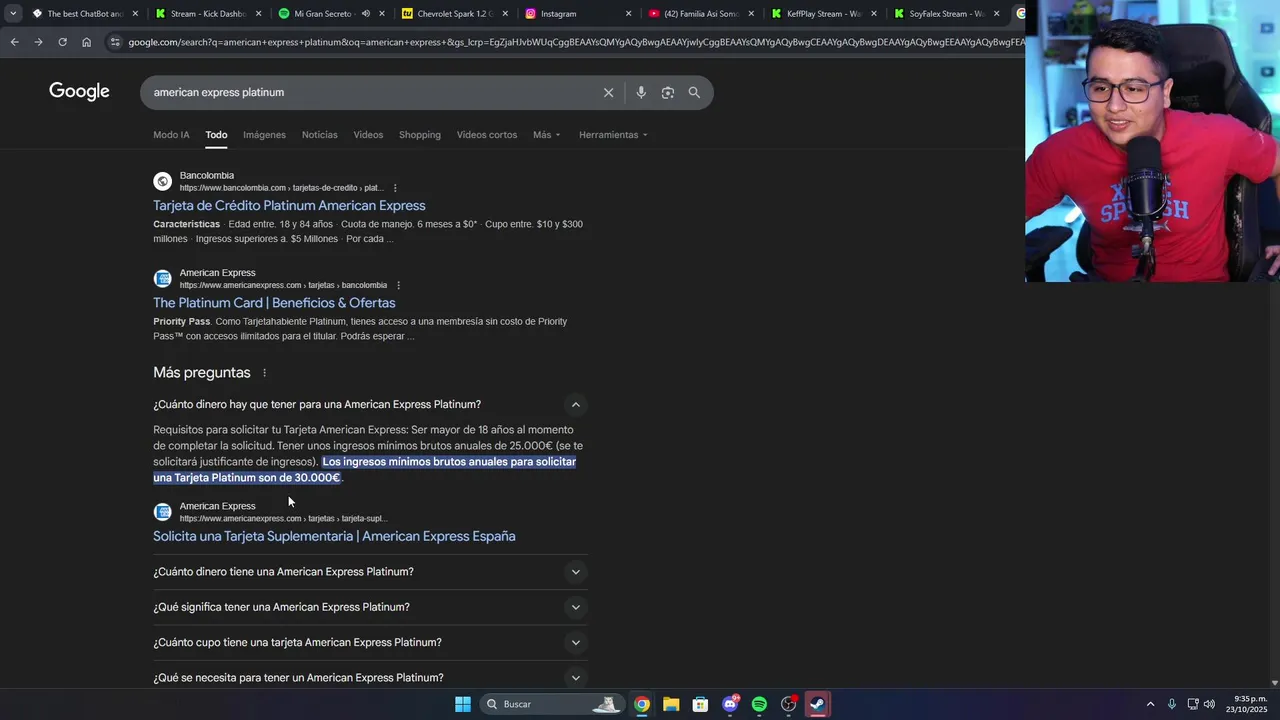Open File Explorer from the taskbar
The width and height of the screenshot is (1280, 720).
671,704
